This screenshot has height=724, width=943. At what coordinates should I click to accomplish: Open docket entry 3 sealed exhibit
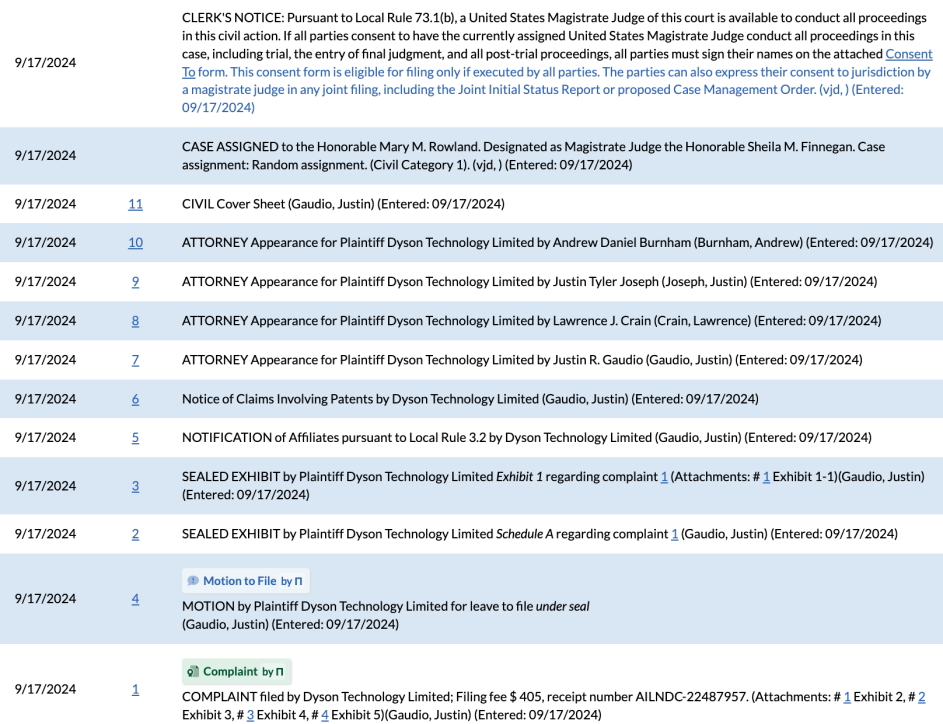pyautogui.click(x=135, y=485)
